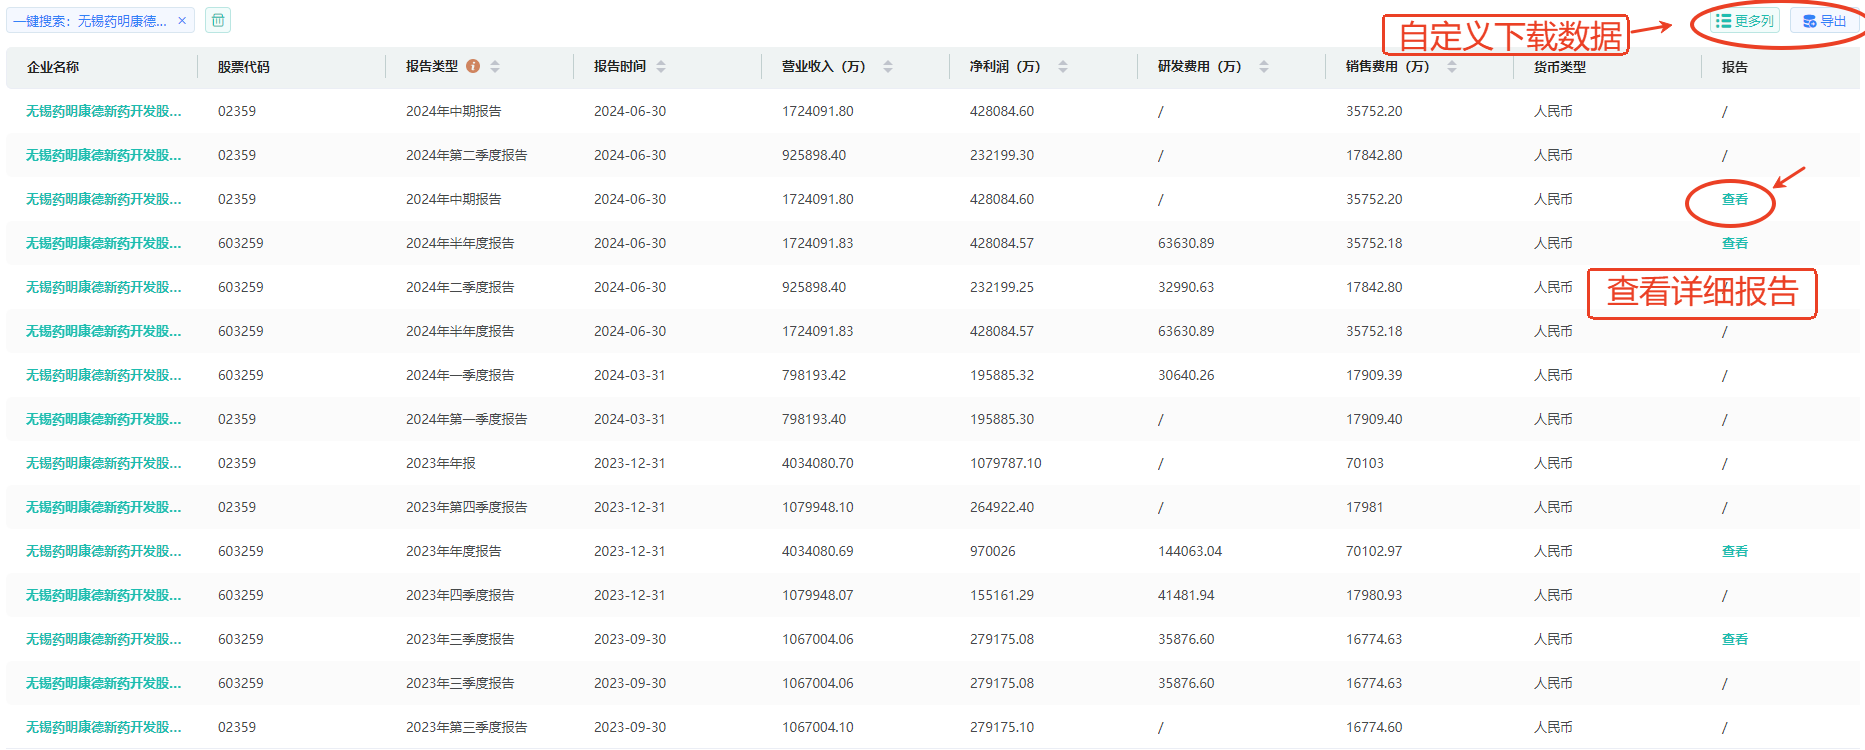Image resolution: width=1865 pixels, height=750 pixels.
Task: Open company link in the 2024年一季度报告 row
Action: (x=104, y=375)
